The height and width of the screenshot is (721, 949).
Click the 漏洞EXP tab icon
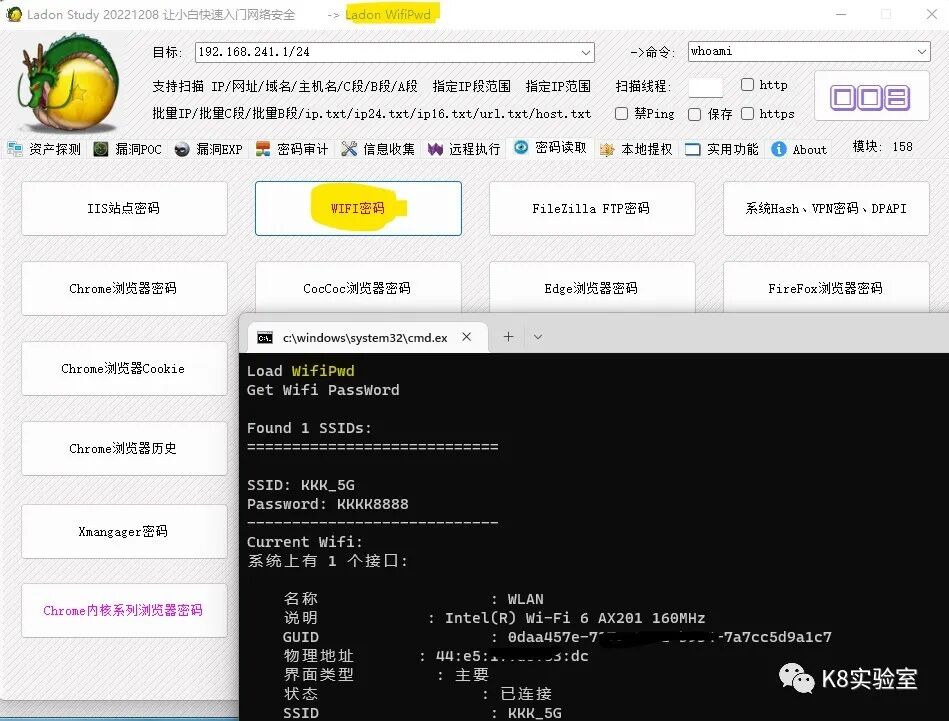point(182,149)
